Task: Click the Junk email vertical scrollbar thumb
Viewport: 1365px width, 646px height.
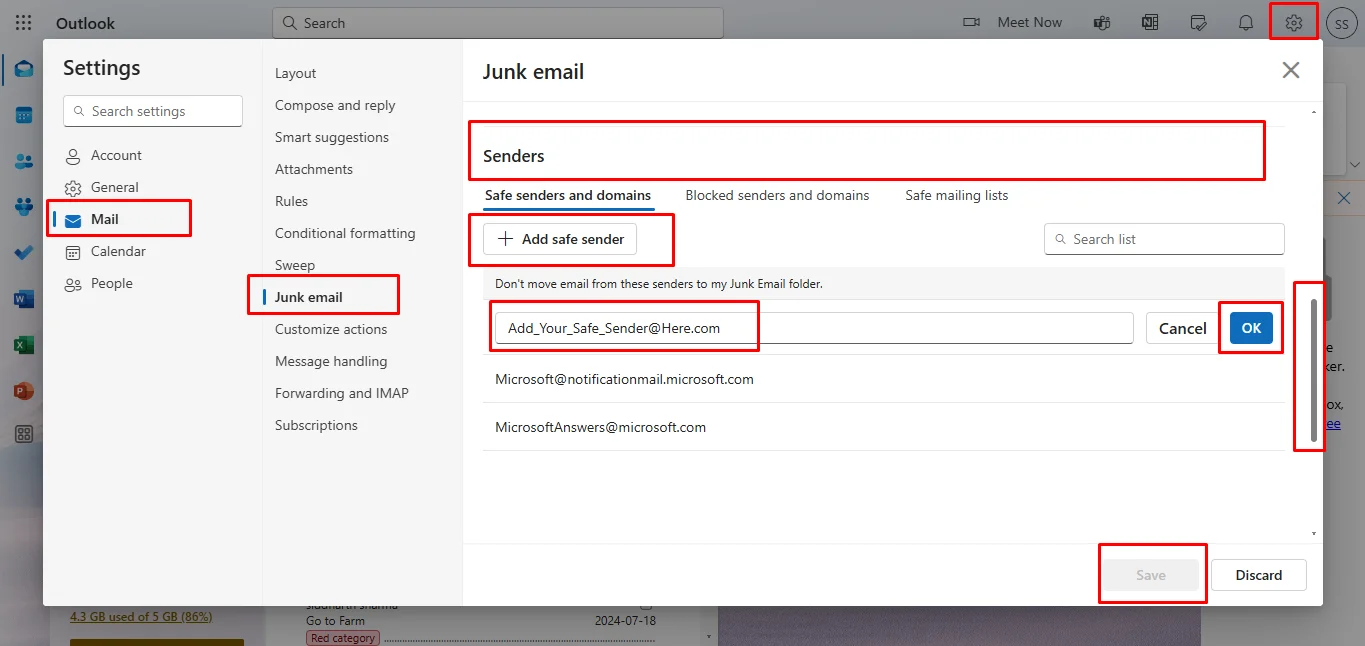Action: 1313,370
